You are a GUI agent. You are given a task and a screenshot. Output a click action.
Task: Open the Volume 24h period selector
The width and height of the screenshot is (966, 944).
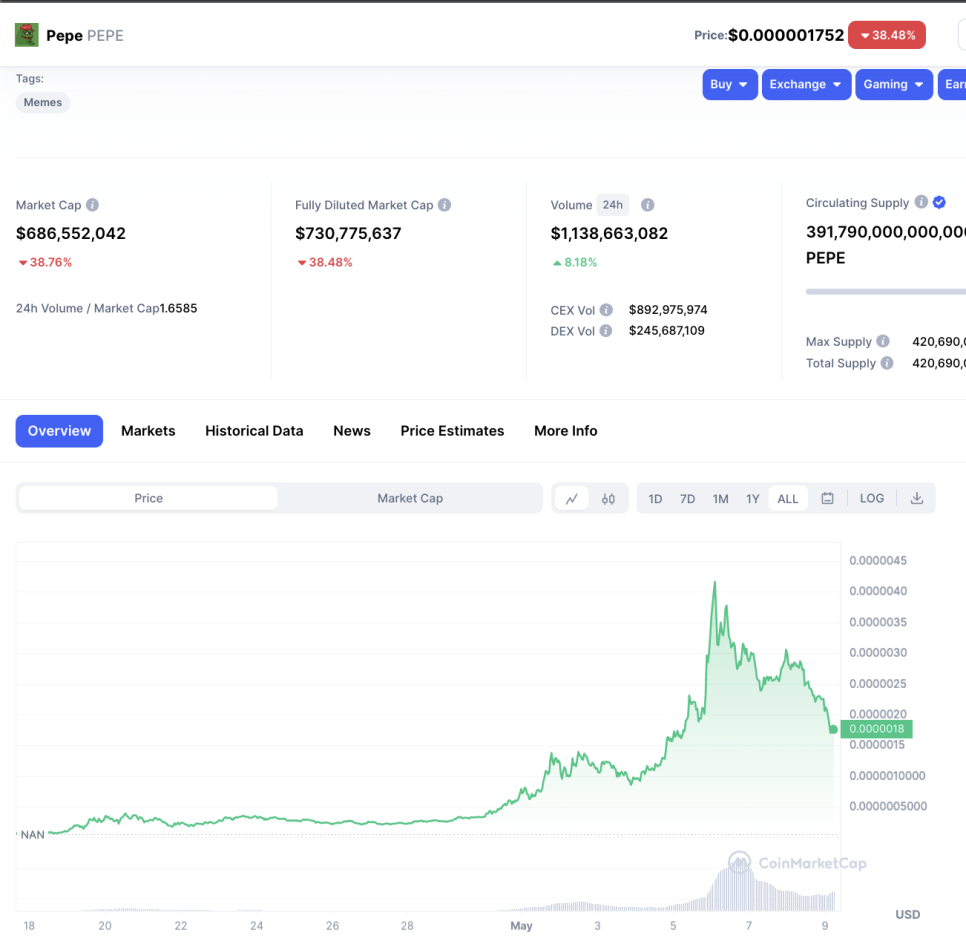tap(612, 205)
